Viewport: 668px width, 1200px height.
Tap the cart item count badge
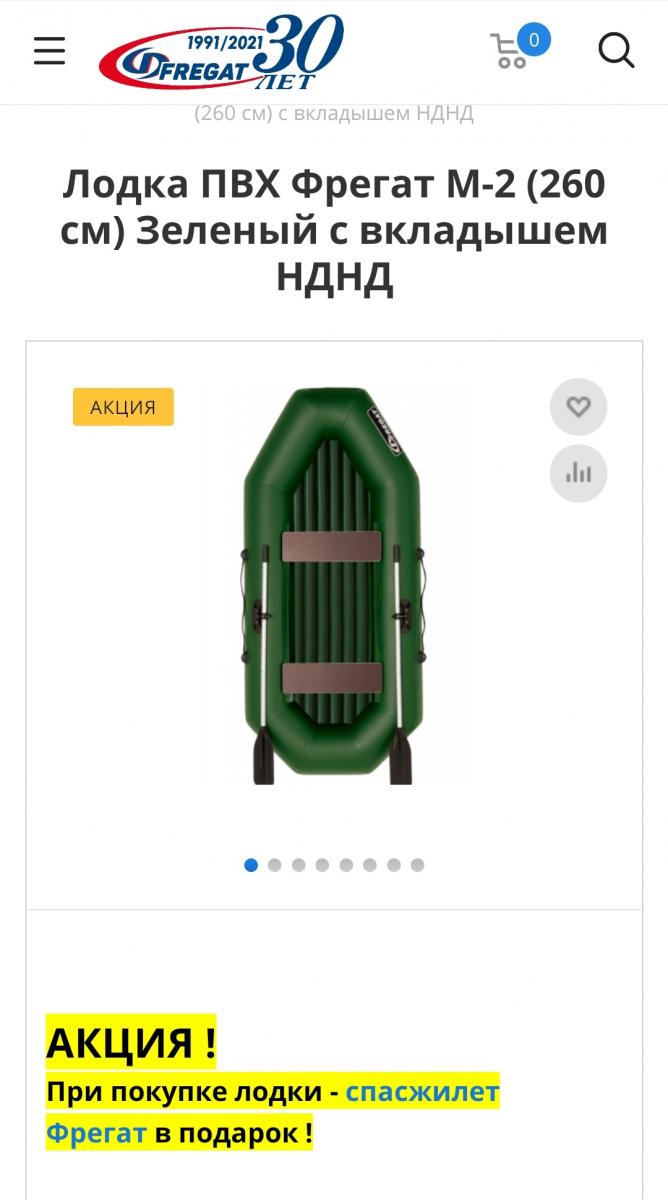click(534, 40)
